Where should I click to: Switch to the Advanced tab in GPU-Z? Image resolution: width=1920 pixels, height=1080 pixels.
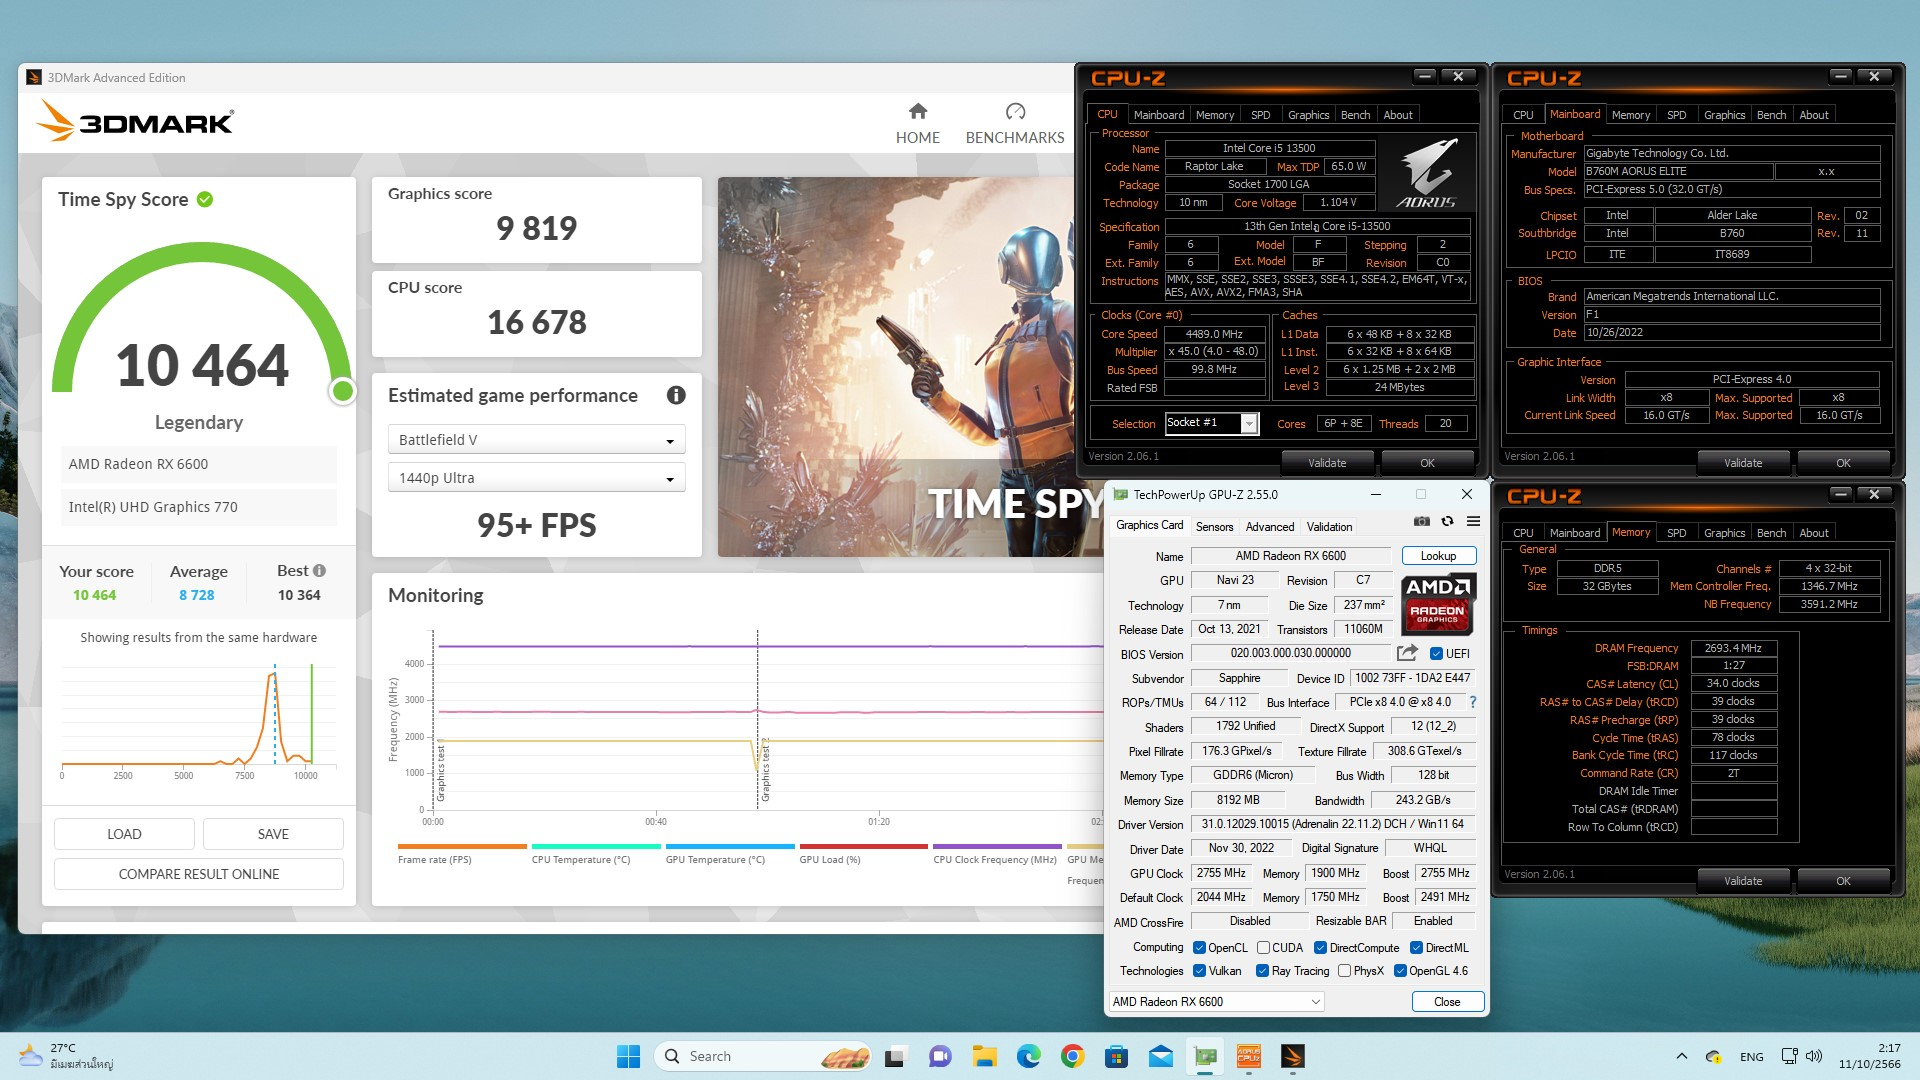coord(1270,527)
